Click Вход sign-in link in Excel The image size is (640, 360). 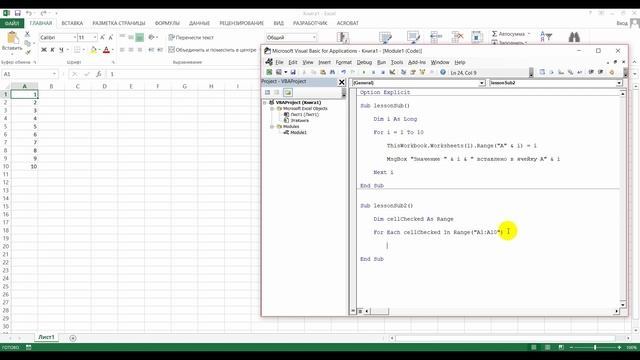(622, 23)
